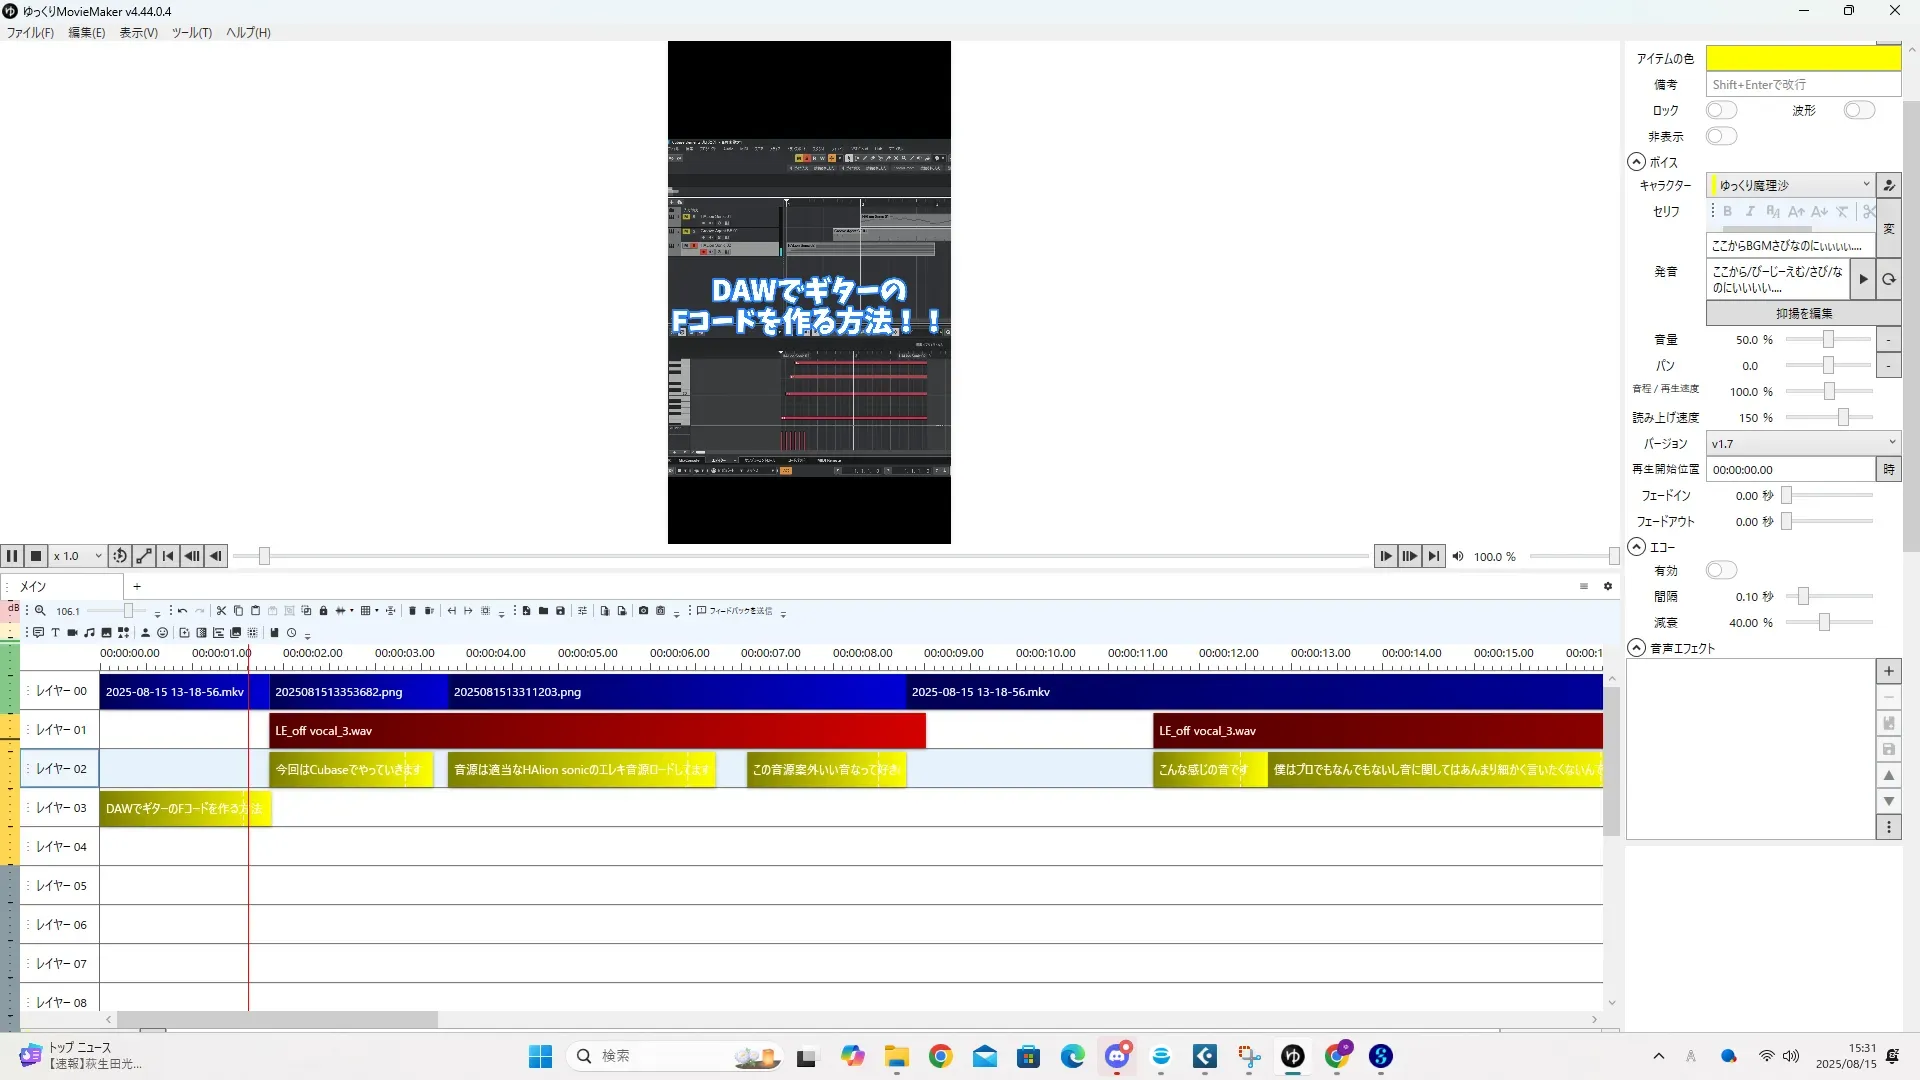Click the pause playback button

(x=12, y=556)
